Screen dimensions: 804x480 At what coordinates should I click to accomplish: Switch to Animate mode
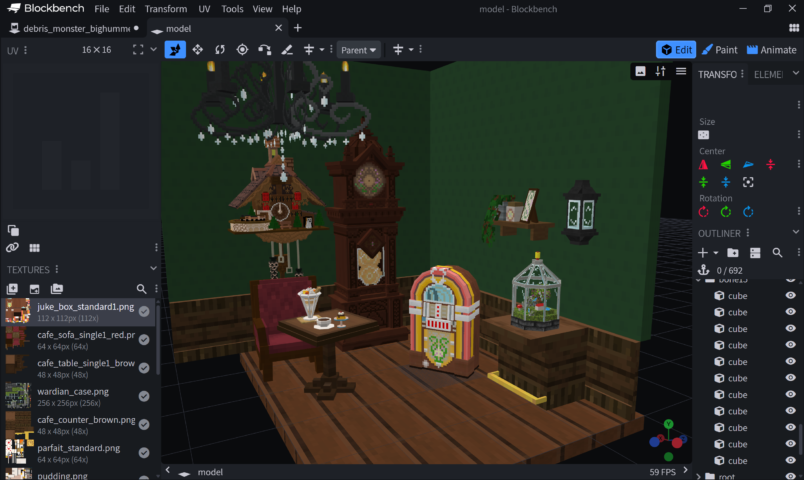(770, 49)
